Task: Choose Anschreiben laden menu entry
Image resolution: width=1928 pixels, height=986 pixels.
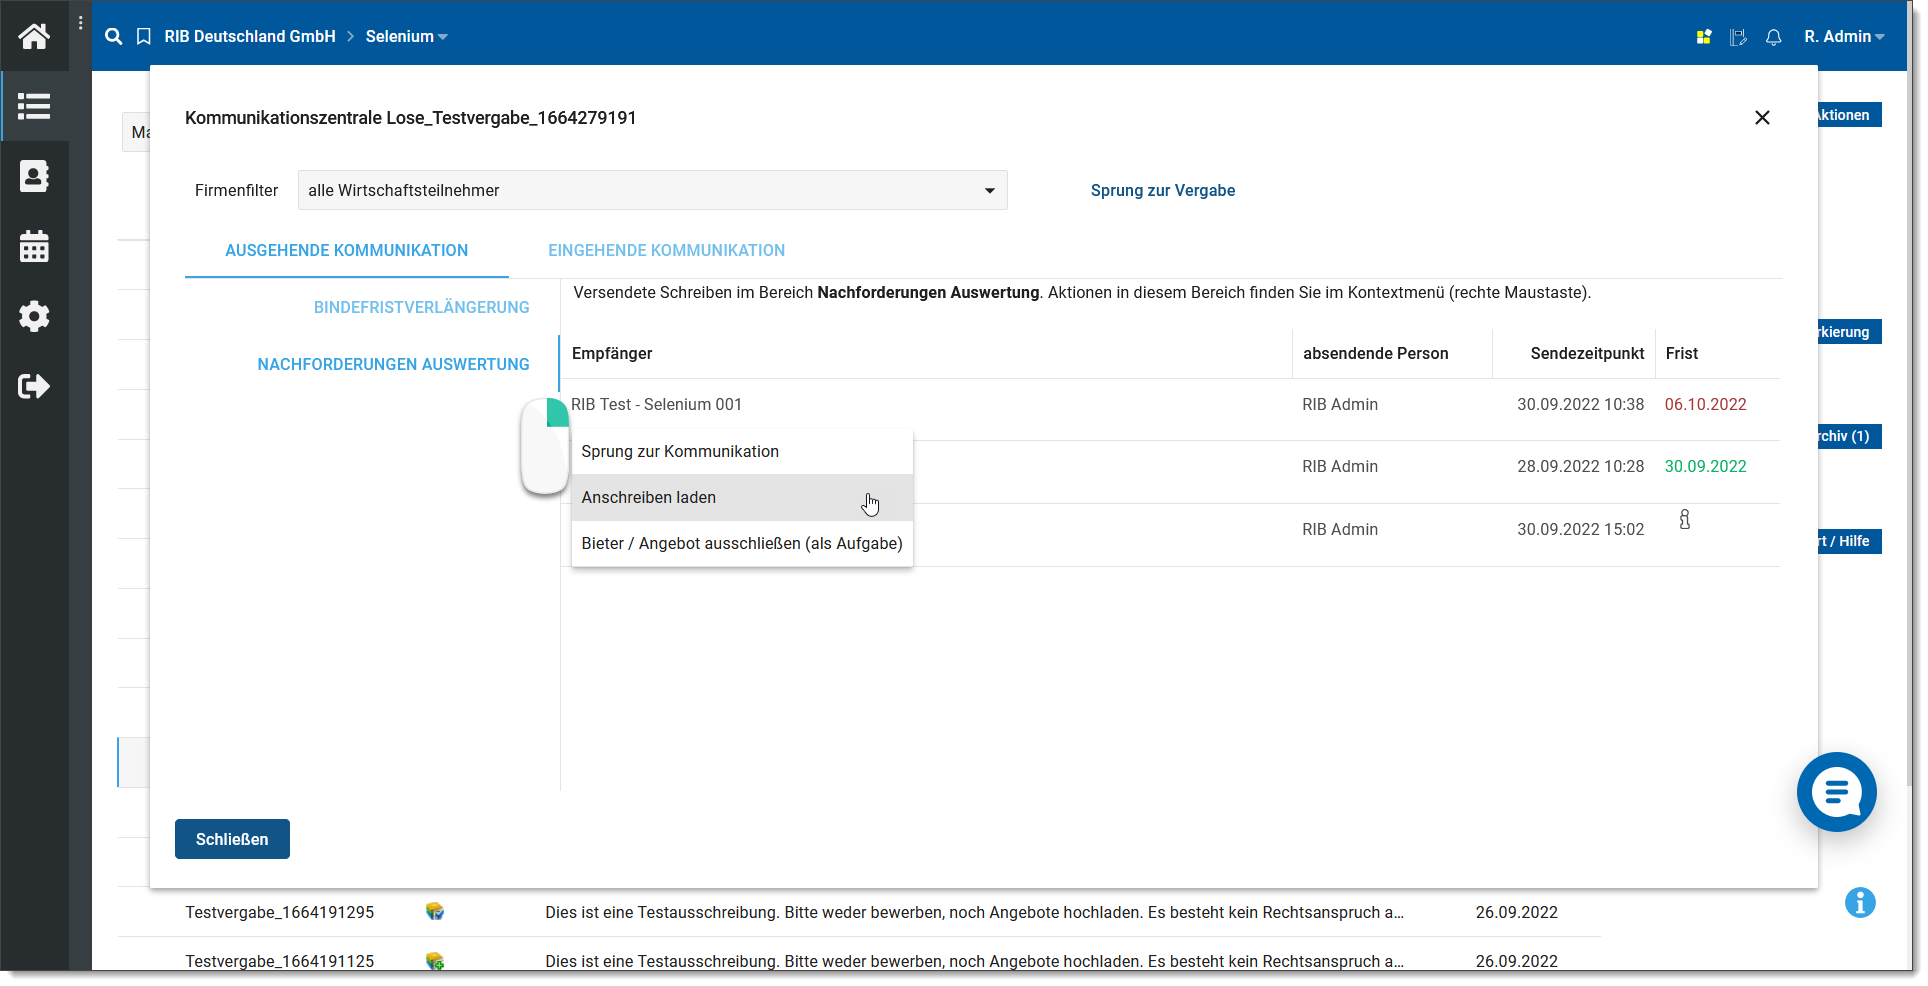Action: [742, 498]
